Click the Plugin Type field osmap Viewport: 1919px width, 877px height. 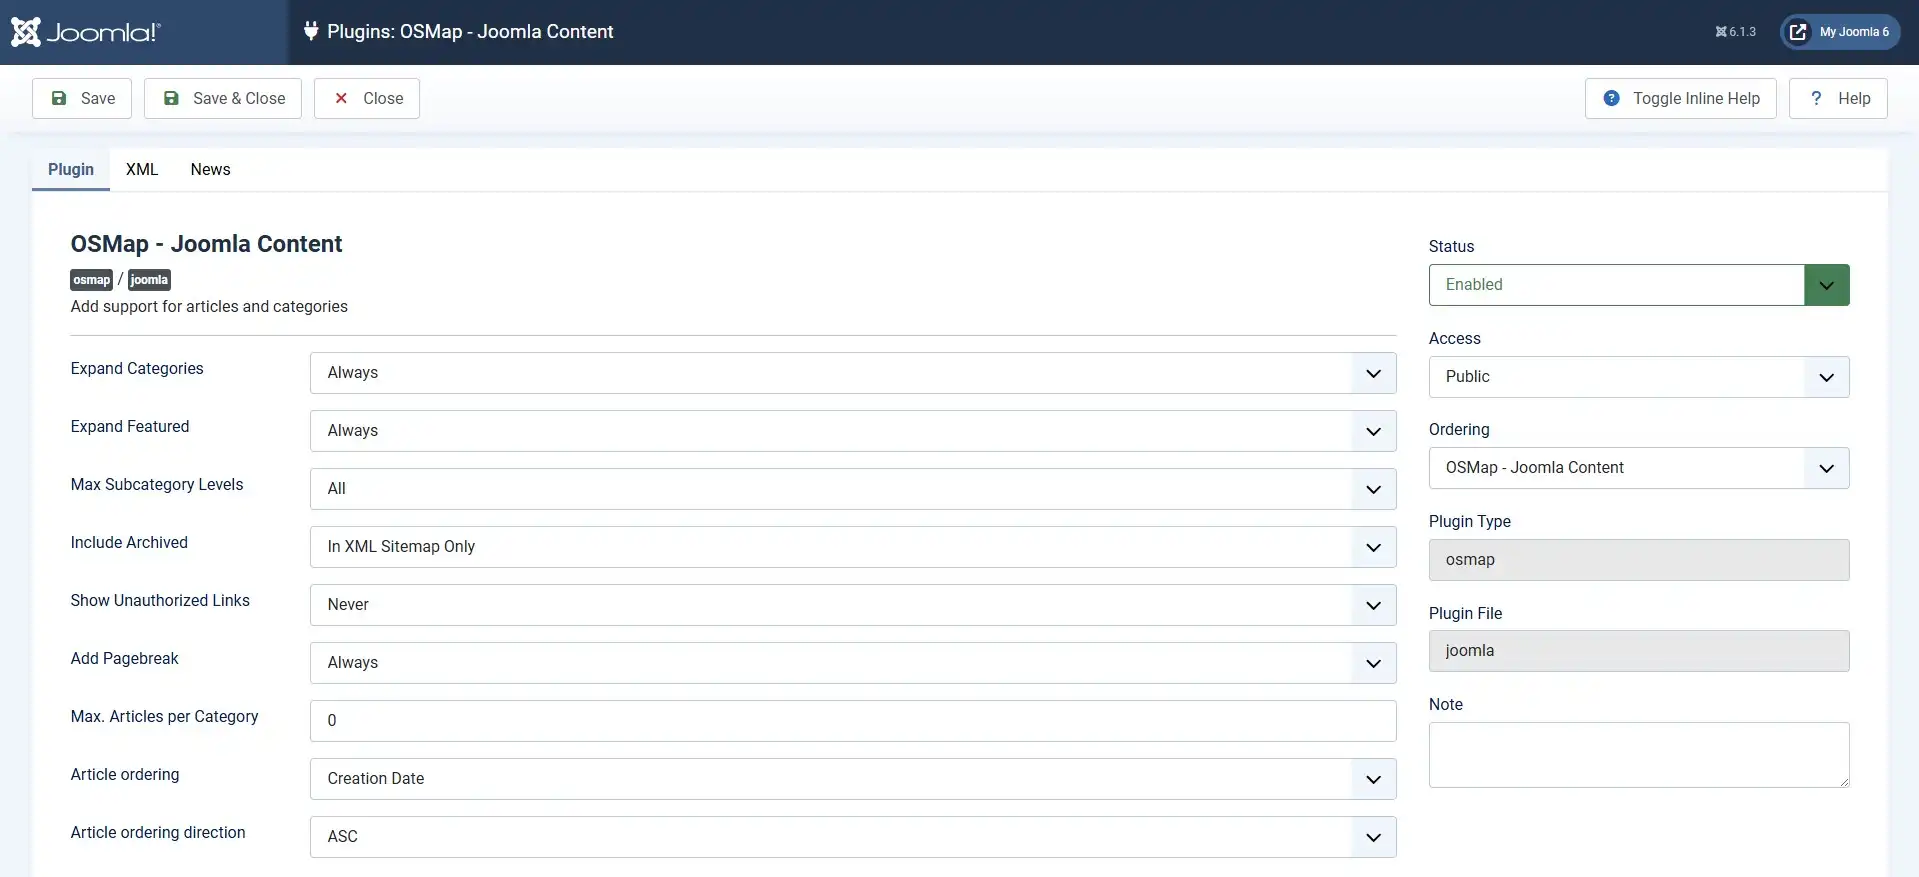click(x=1639, y=560)
